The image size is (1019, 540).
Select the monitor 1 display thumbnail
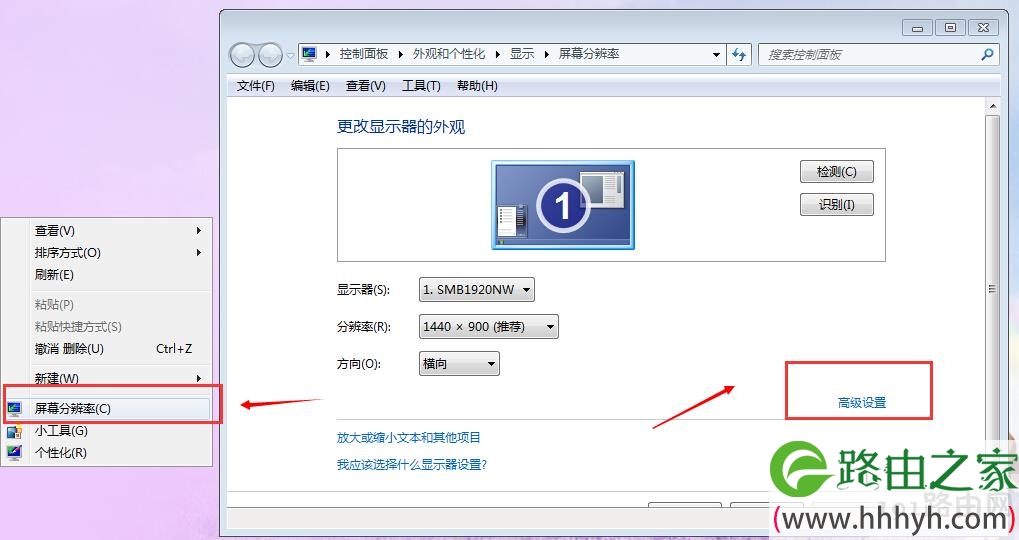(x=563, y=205)
